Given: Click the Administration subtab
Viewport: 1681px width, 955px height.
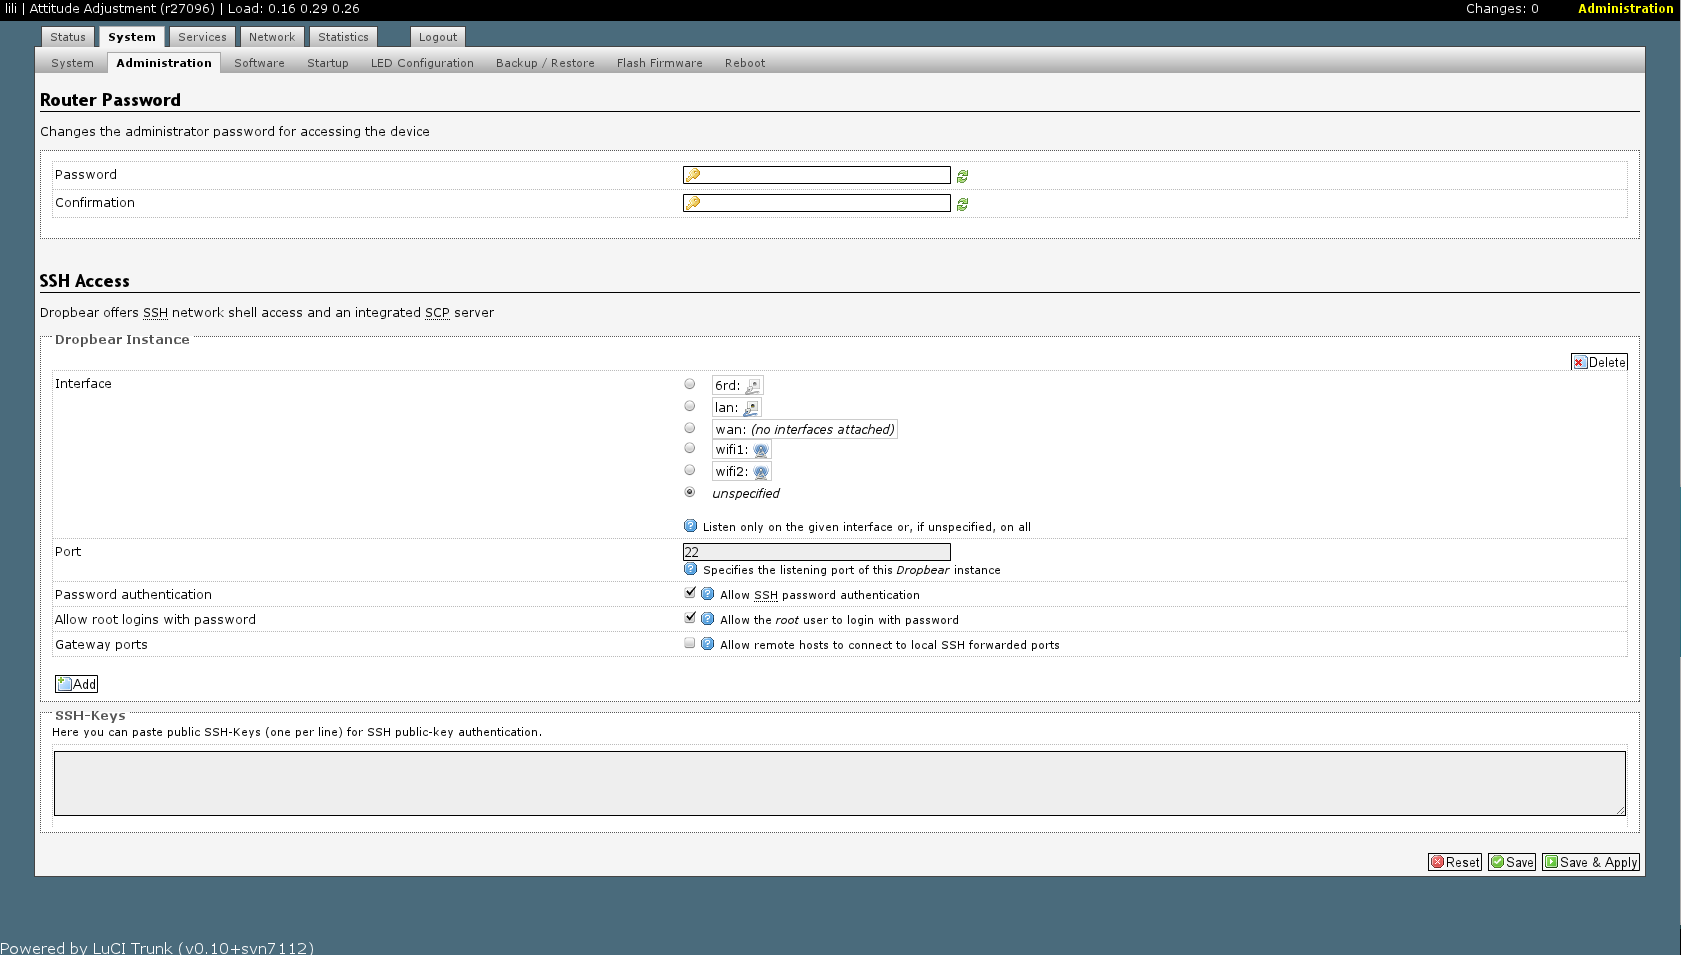Looking at the screenshot, I should coord(164,63).
